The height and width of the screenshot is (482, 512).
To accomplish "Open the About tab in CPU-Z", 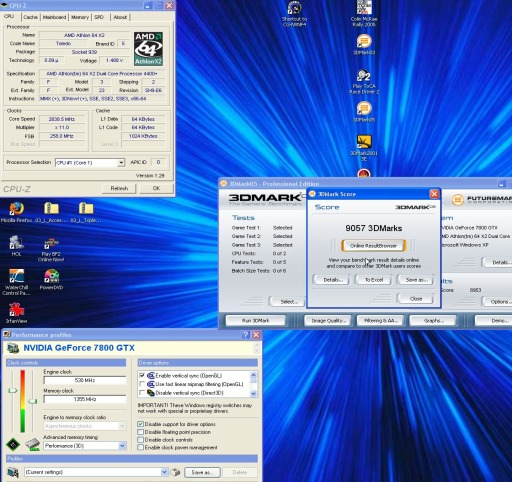I will 120,17.
